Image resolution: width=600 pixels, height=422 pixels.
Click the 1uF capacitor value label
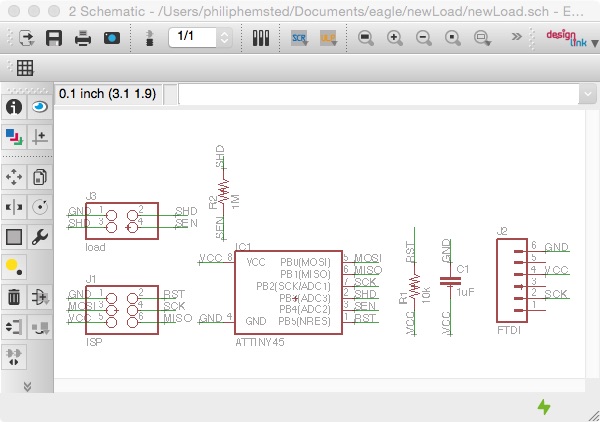tap(465, 292)
